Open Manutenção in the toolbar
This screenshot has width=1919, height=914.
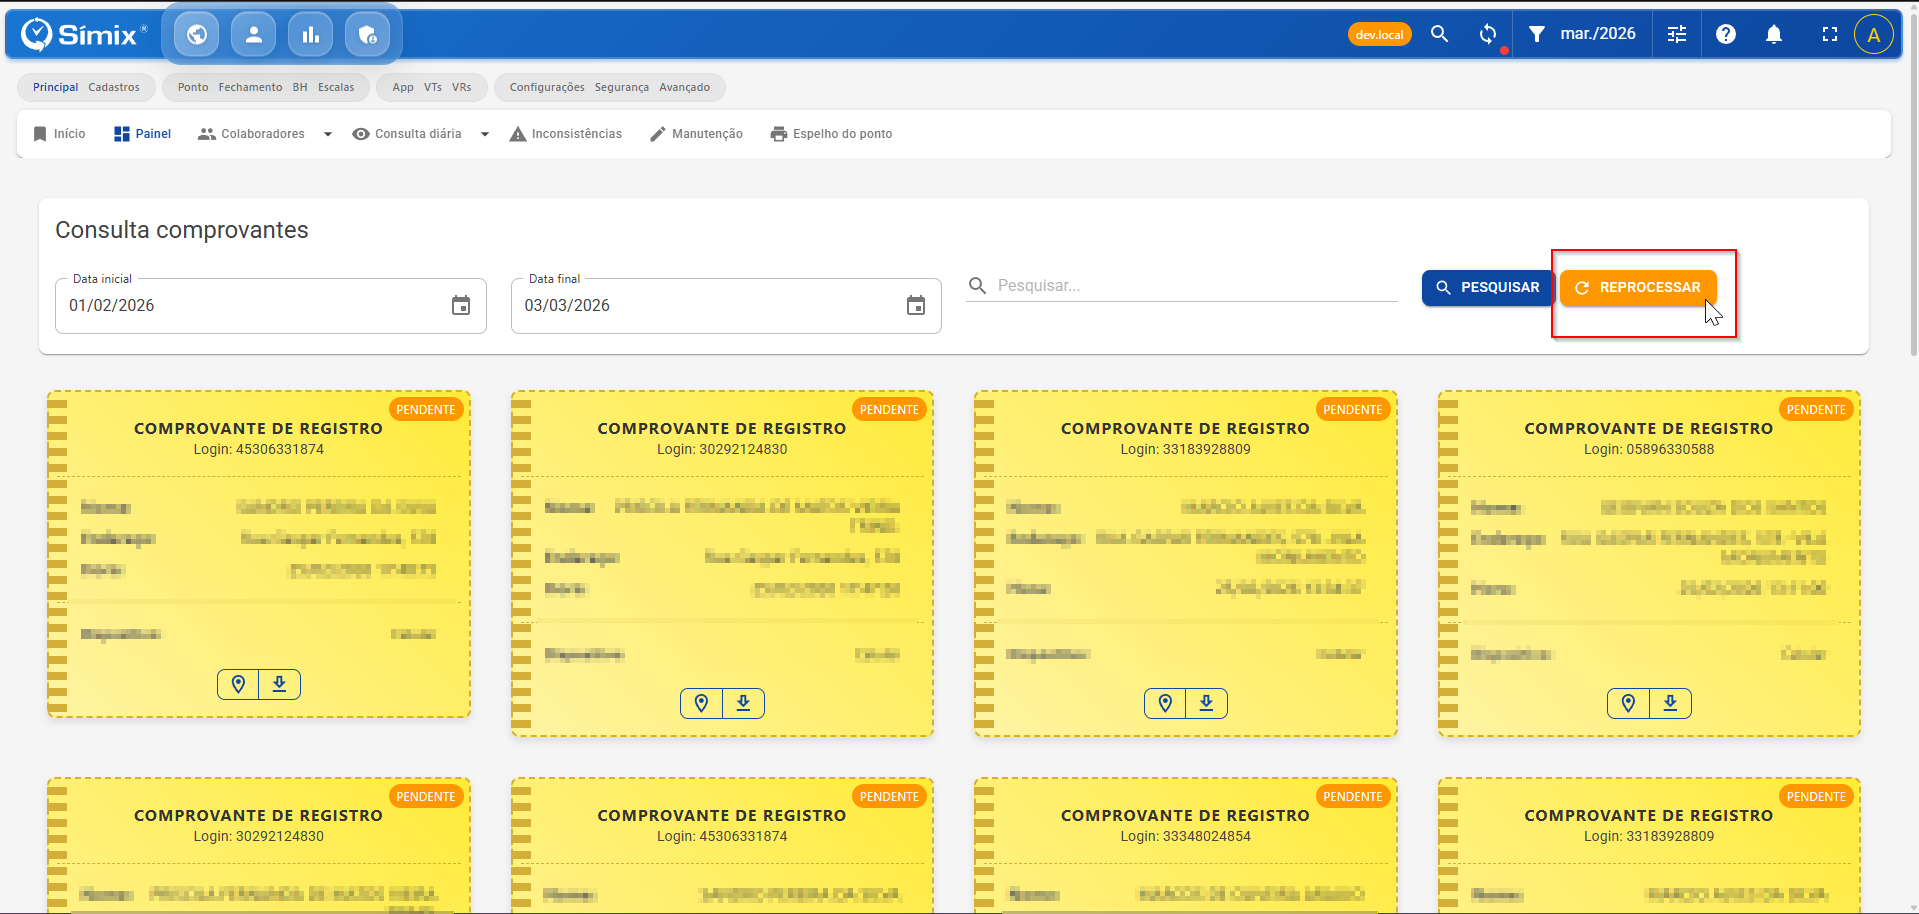point(696,134)
